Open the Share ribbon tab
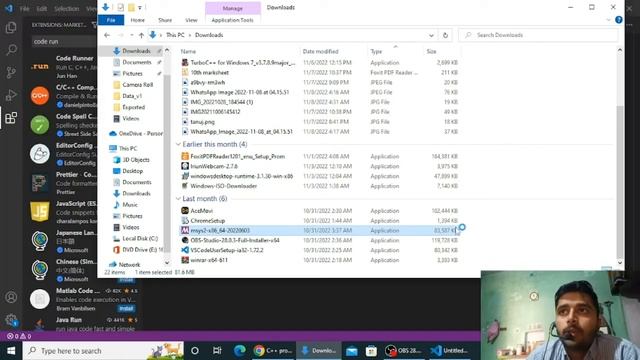Screen dimensions: 640x360 coord(165,20)
